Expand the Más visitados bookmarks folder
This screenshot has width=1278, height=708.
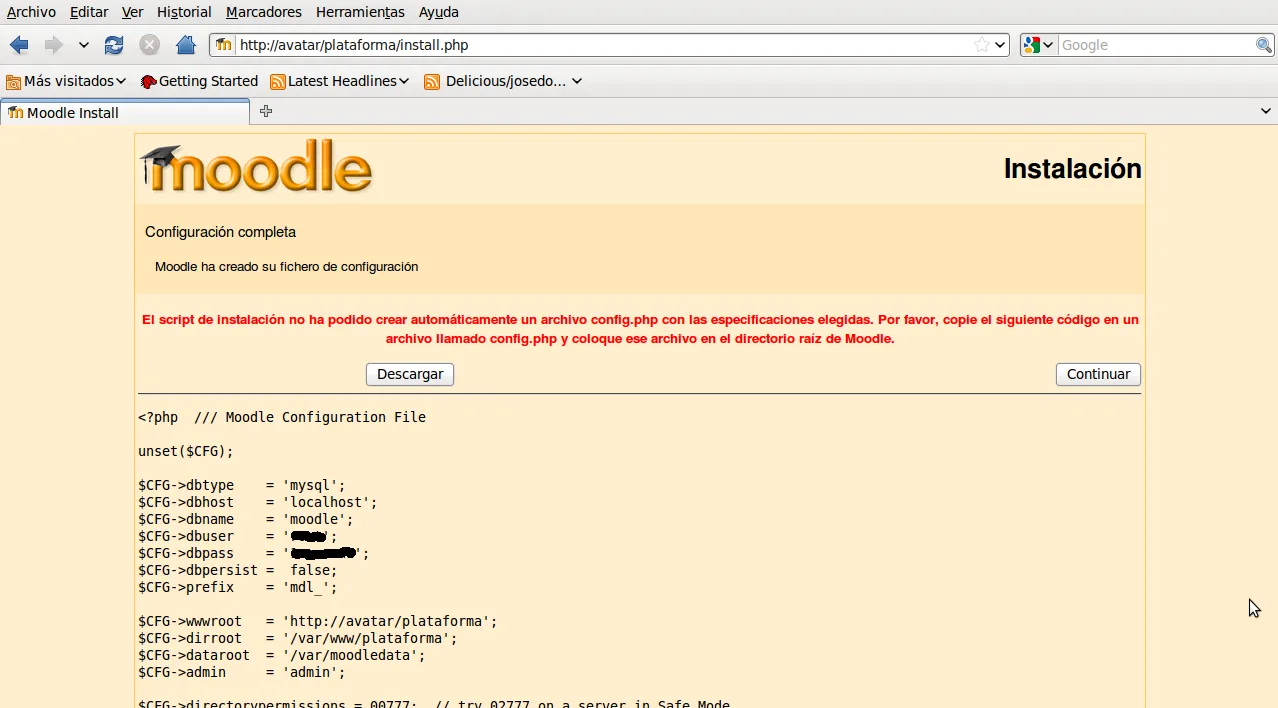pyautogui.click(x=66, y=81)
